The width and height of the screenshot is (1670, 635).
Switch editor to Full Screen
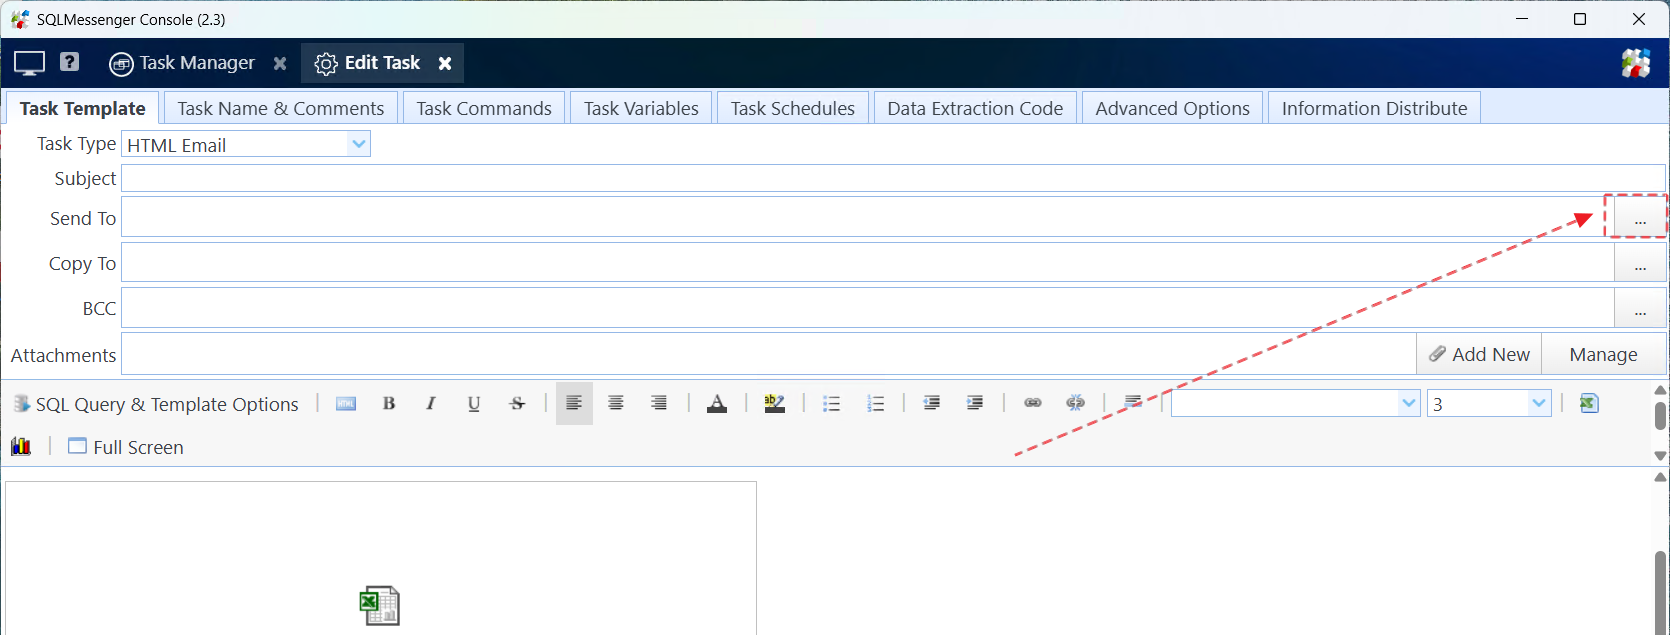point(126,447)
